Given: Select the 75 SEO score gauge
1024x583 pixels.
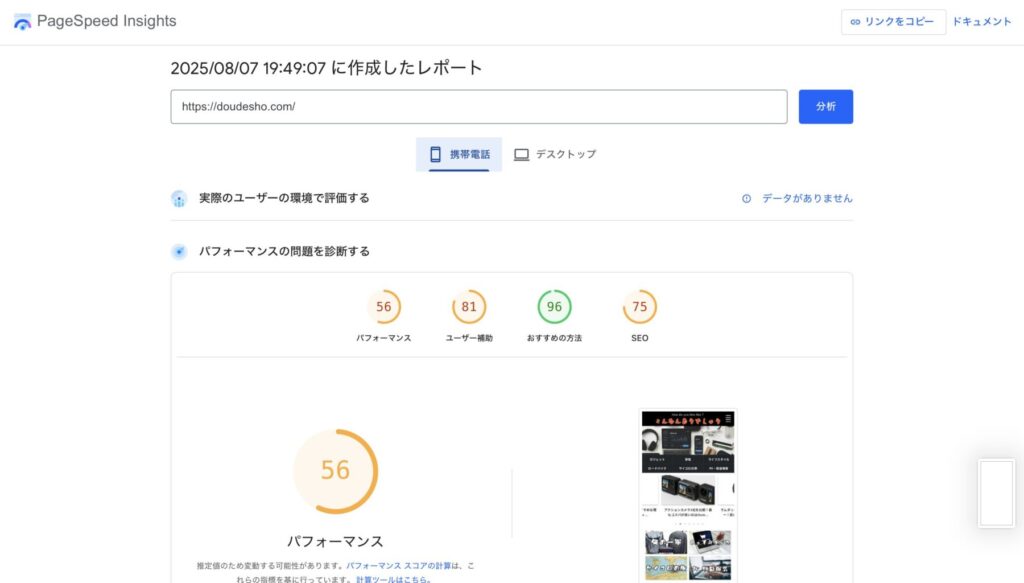Looking at the screenshot, I should [639, 307].
